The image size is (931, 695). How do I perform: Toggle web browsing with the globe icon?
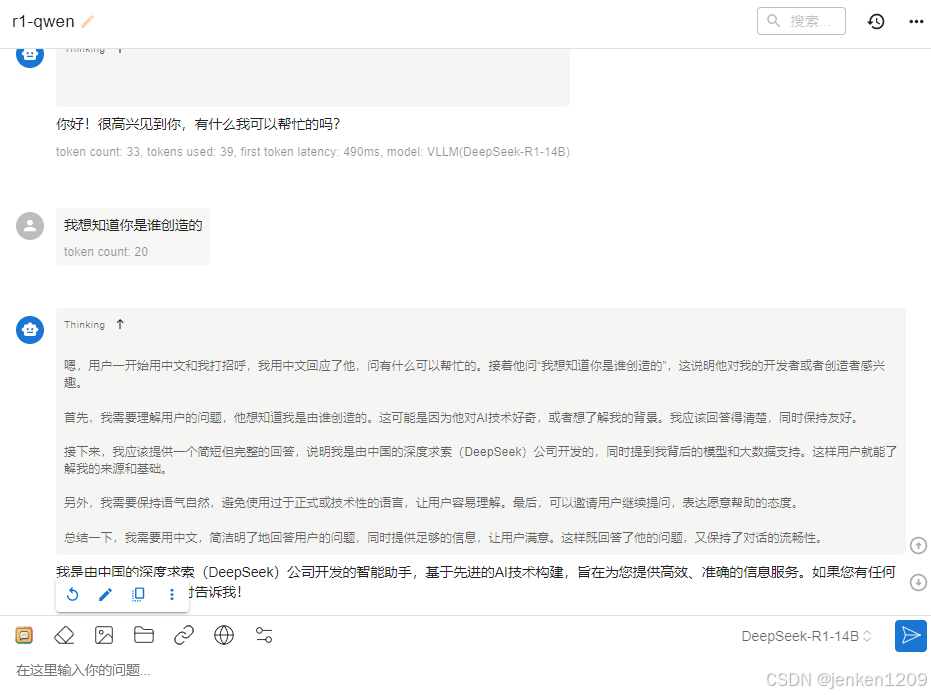coord(224,635)
